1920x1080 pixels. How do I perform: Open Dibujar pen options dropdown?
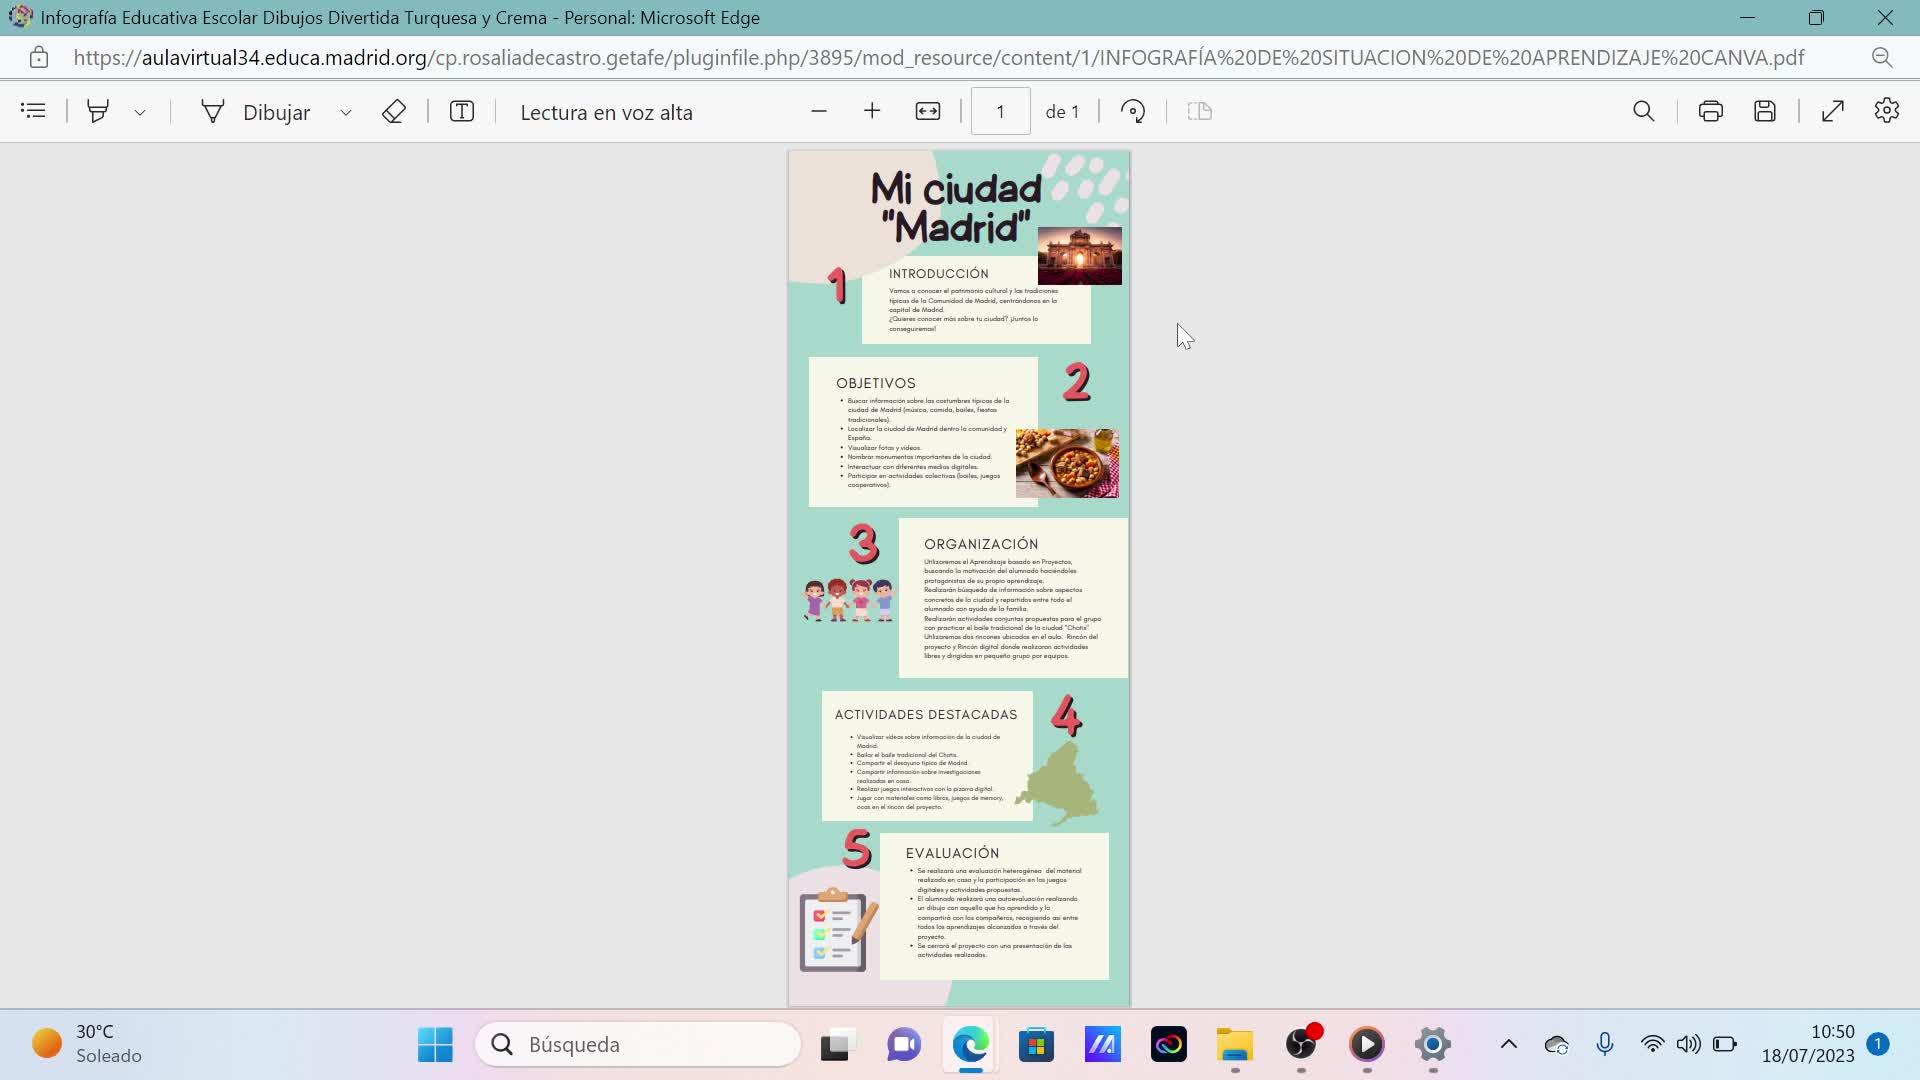tap(346, 112)
